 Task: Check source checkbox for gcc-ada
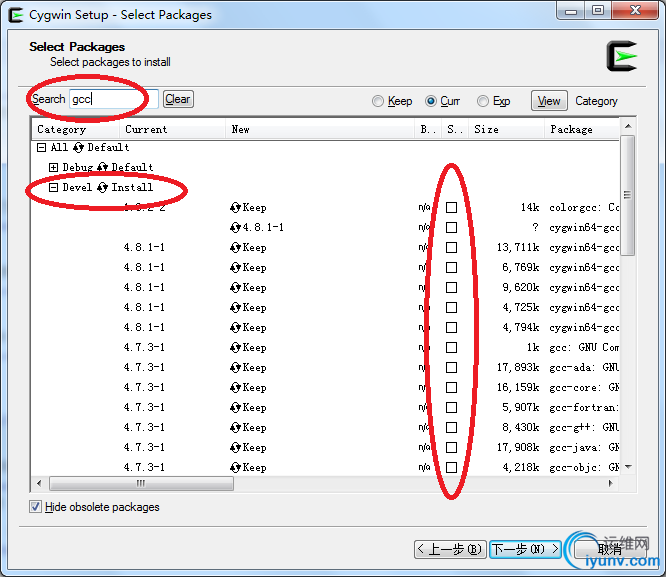[452, 368]
